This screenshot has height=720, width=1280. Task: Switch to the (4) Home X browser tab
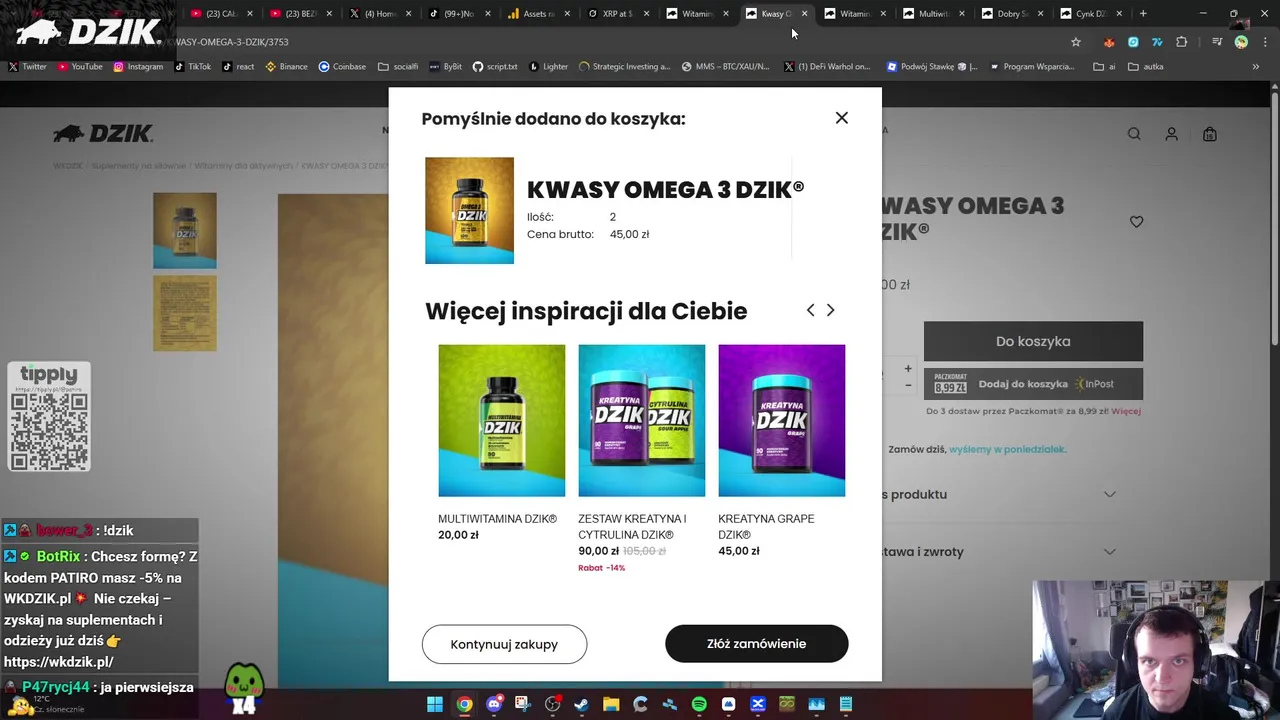click(381, 14)
